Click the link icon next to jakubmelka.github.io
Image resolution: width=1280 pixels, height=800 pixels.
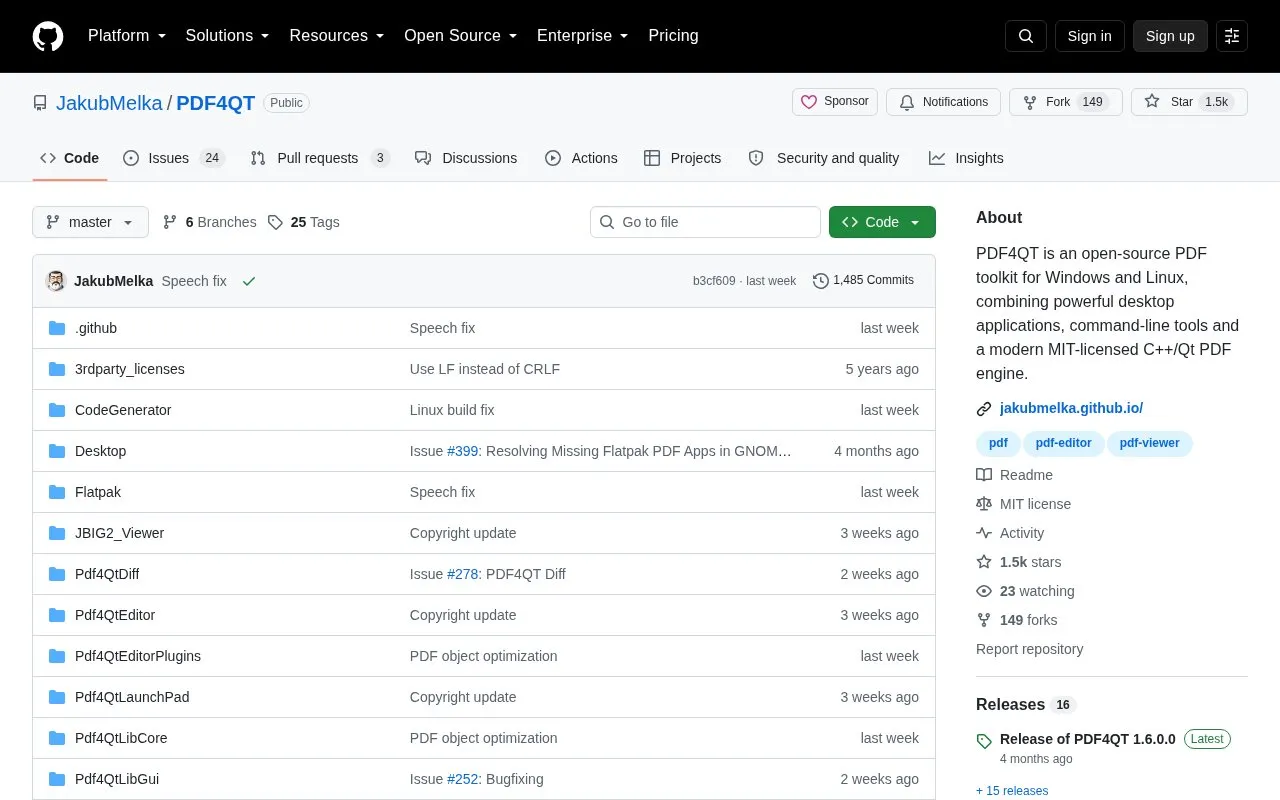point(984,408)
